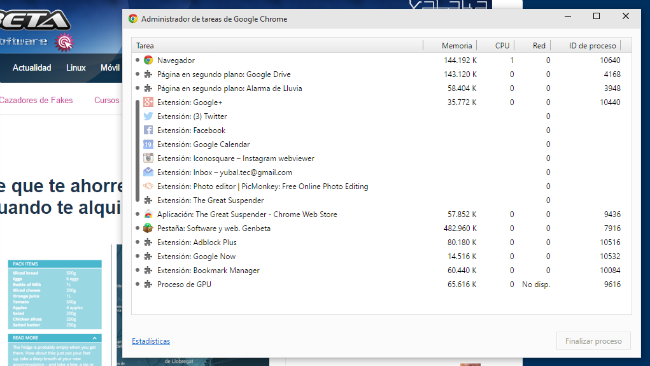
Task: Click the Google+ extension icon
Action: click(x=148, y=102)
